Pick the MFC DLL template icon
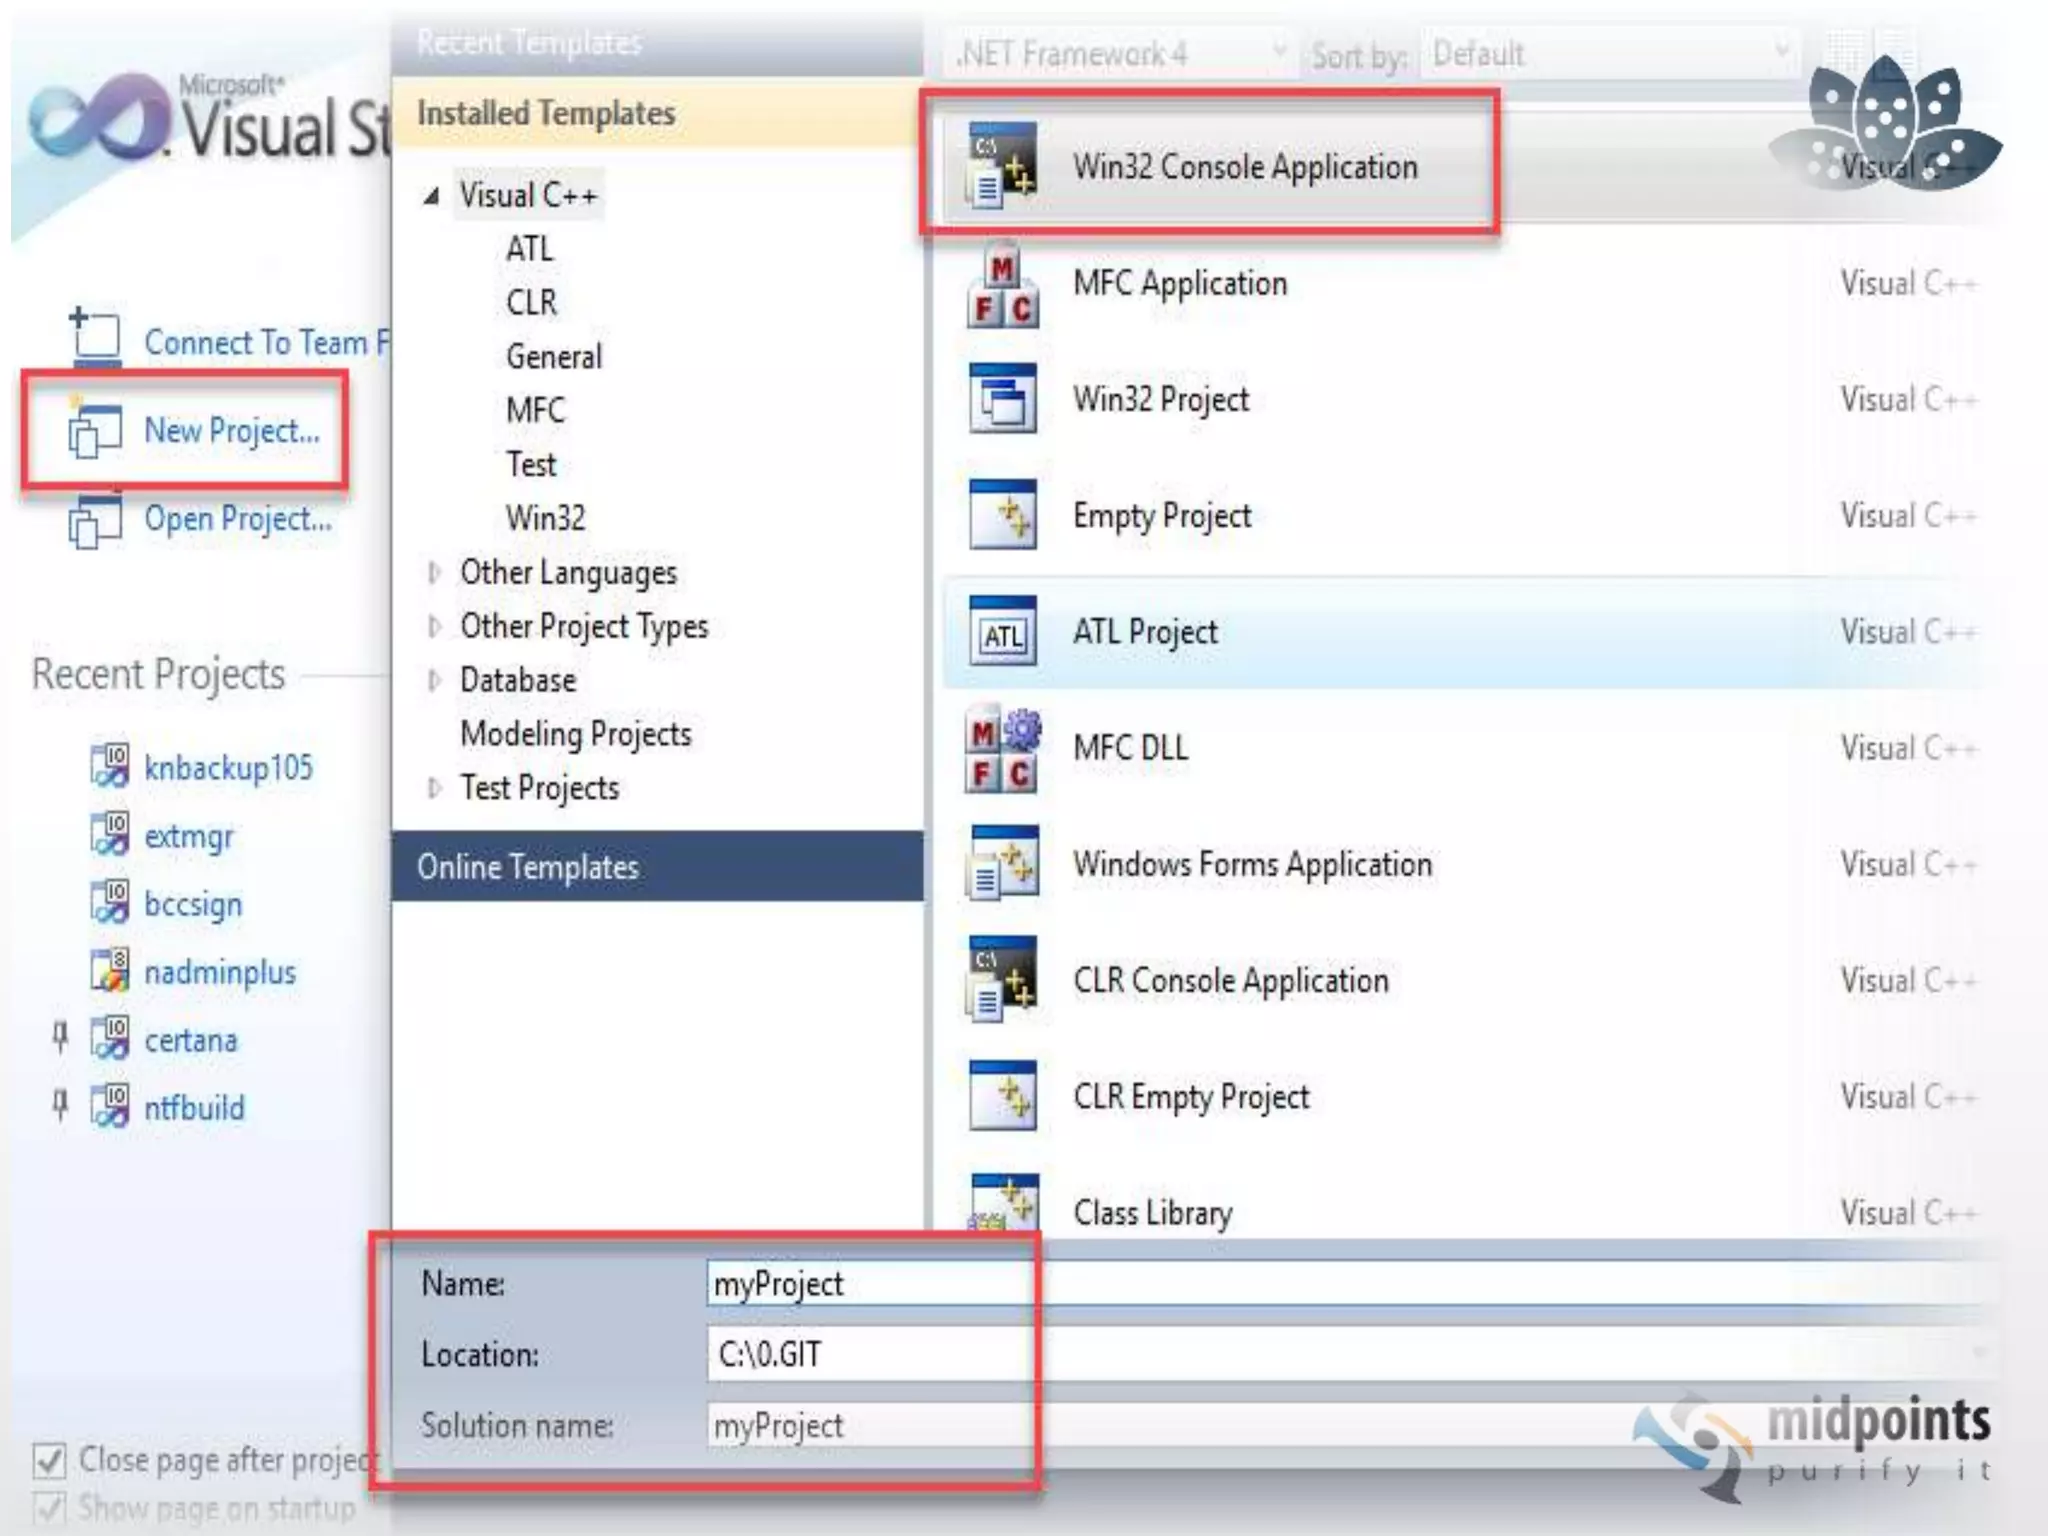The image size is (2048, 1536). tap(1003, 750)
